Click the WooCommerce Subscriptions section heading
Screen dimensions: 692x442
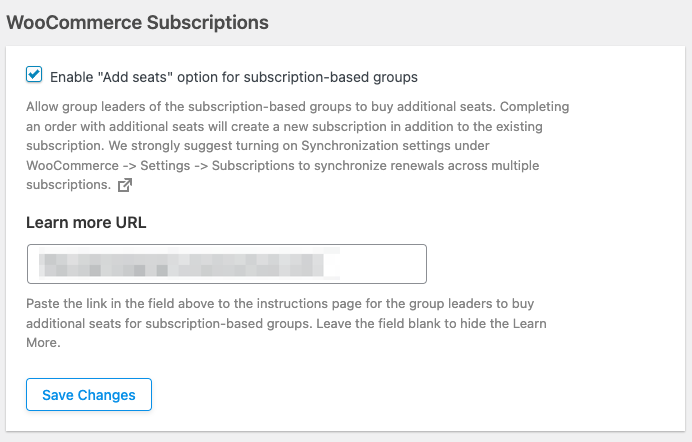pyautogui.click(x=137, y=20)
